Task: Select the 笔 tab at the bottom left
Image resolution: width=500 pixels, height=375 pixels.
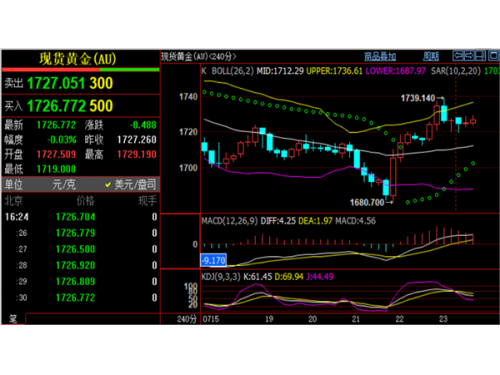Action: tap(13, 319)
